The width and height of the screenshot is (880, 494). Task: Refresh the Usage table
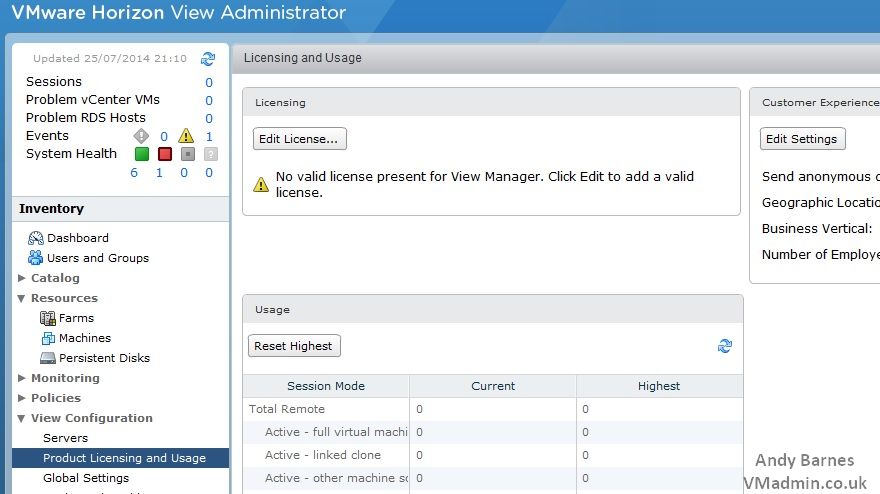[725, 346]
